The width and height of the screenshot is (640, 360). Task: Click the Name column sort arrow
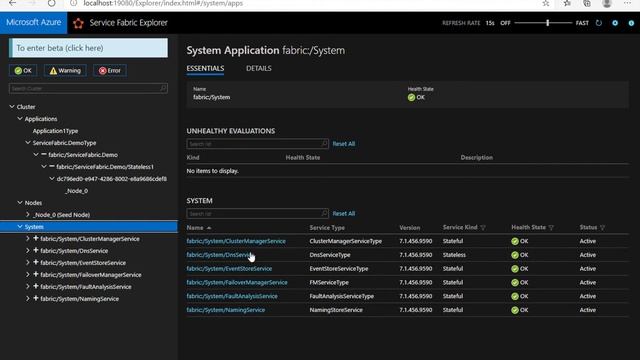point(209,228)
